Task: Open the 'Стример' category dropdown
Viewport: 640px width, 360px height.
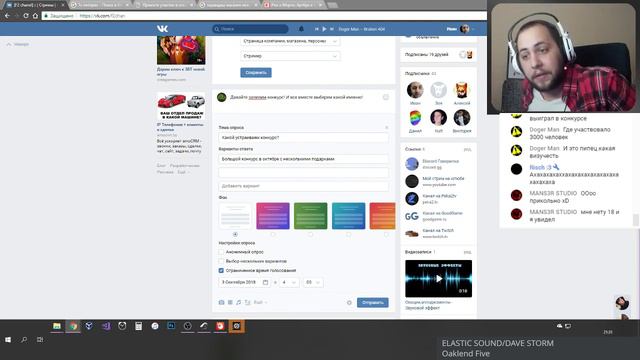Action: point(290,56)
